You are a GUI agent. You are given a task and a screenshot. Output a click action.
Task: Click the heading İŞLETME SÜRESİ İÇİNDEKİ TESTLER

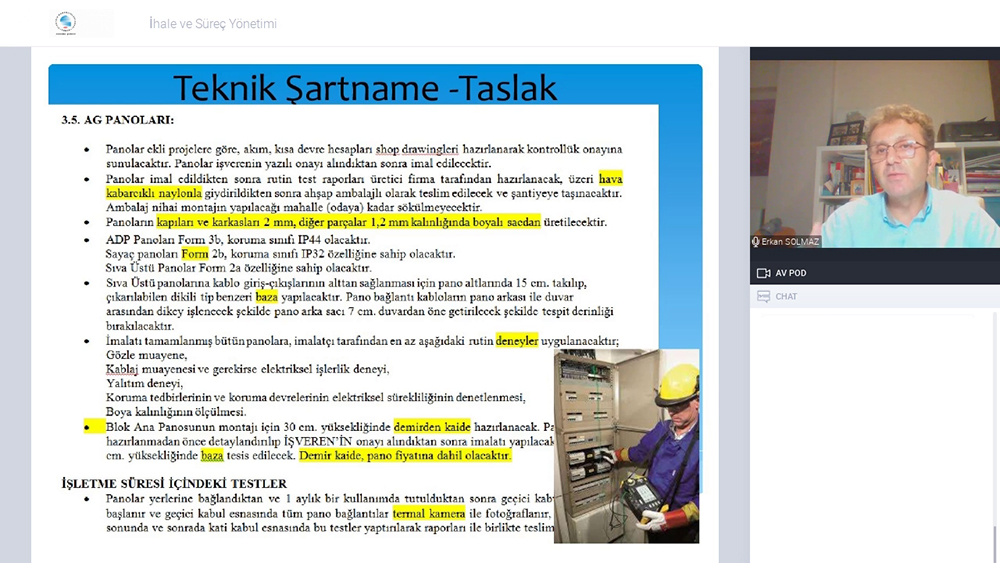[174, 483]
